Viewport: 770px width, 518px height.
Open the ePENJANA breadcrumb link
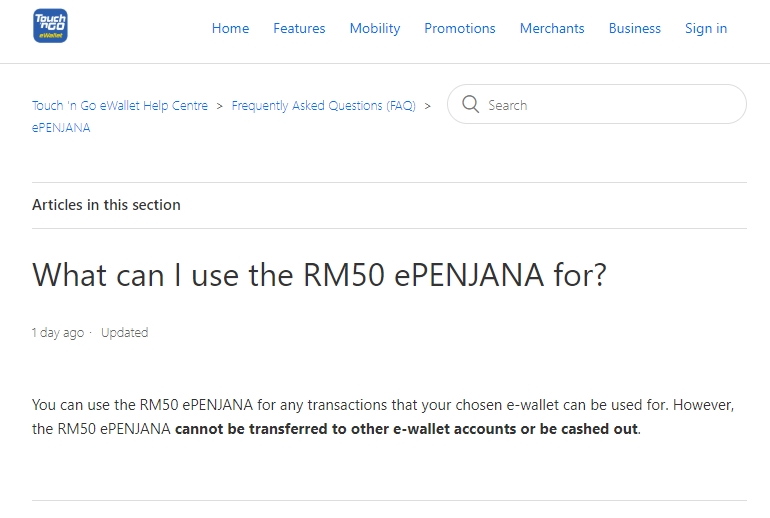point(61,128)
